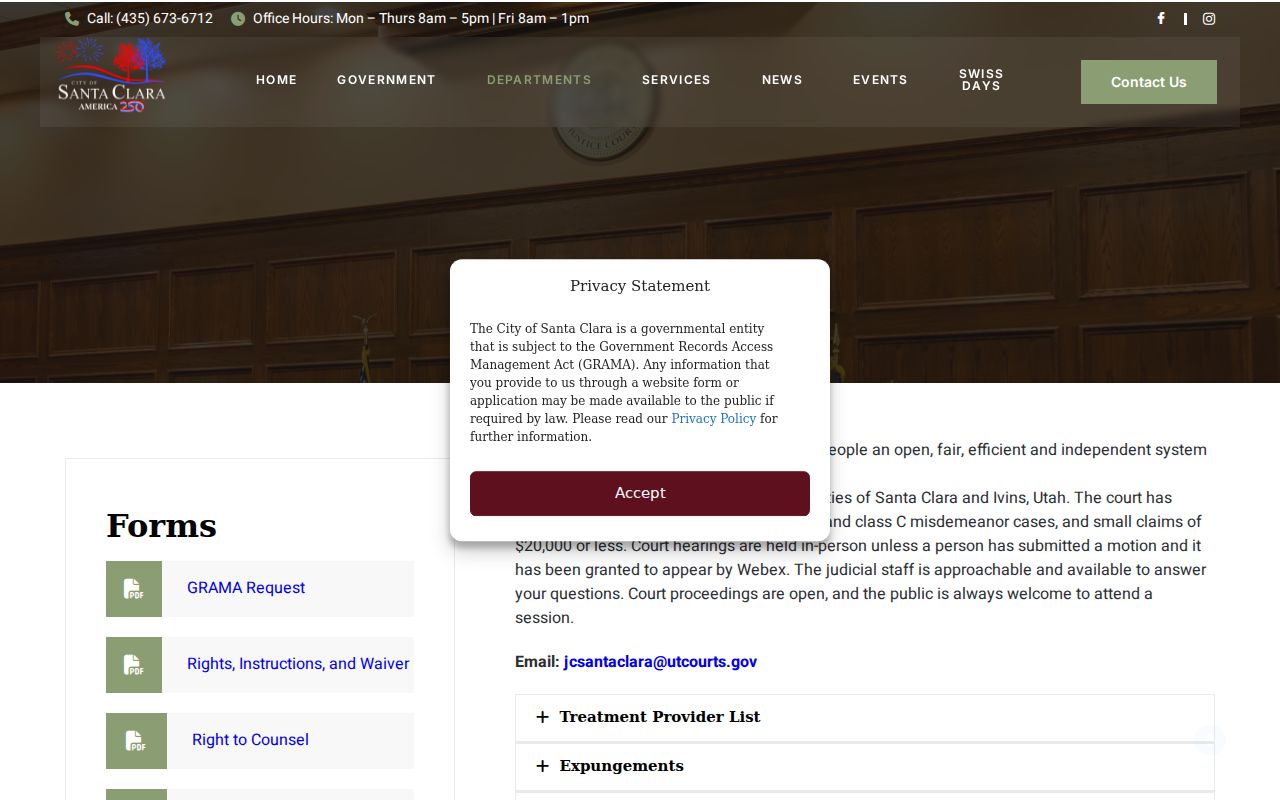The height and width of the screenshot is (800, 1280).
Task: Open the Departments menu
Action: [x=539, y=80]
